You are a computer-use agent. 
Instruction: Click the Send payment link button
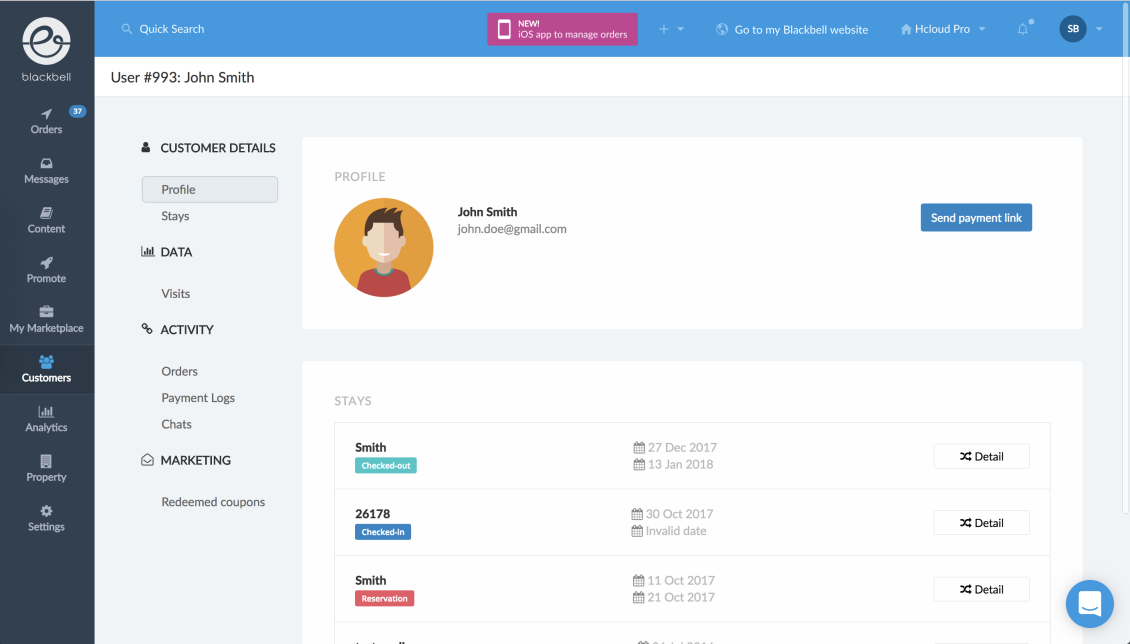pos(976,218)
